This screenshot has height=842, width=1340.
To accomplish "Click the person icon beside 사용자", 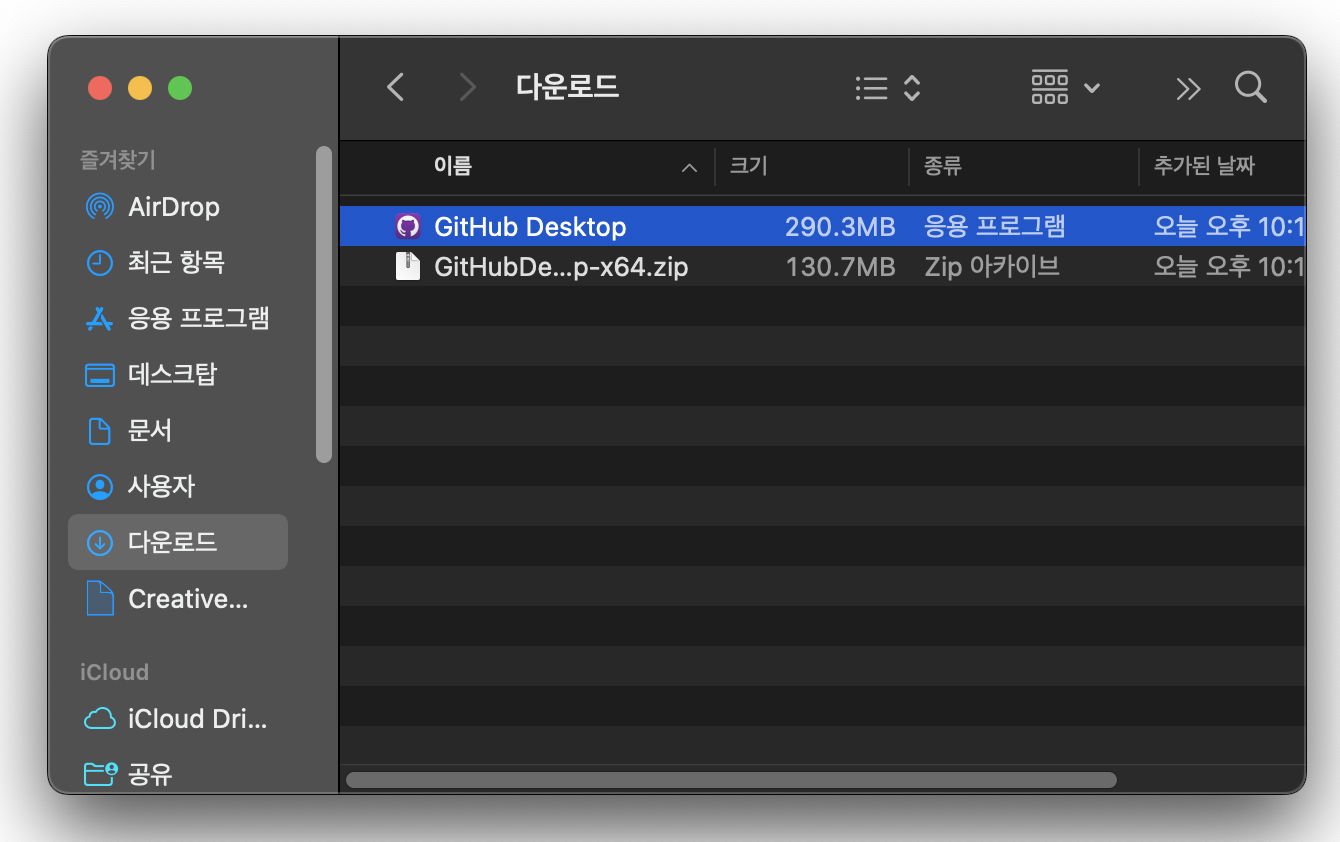I will (99, 487).
